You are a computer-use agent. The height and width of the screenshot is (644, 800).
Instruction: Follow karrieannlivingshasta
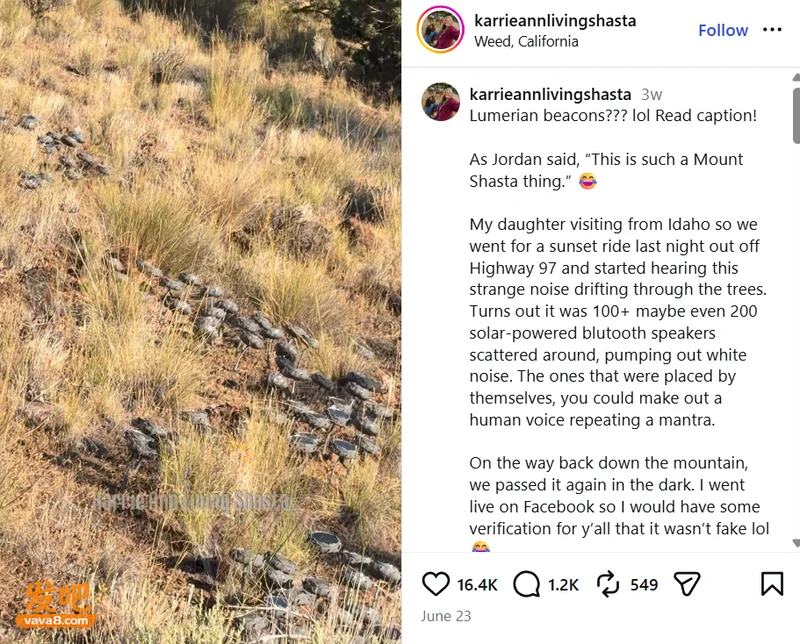coord(723,30)
